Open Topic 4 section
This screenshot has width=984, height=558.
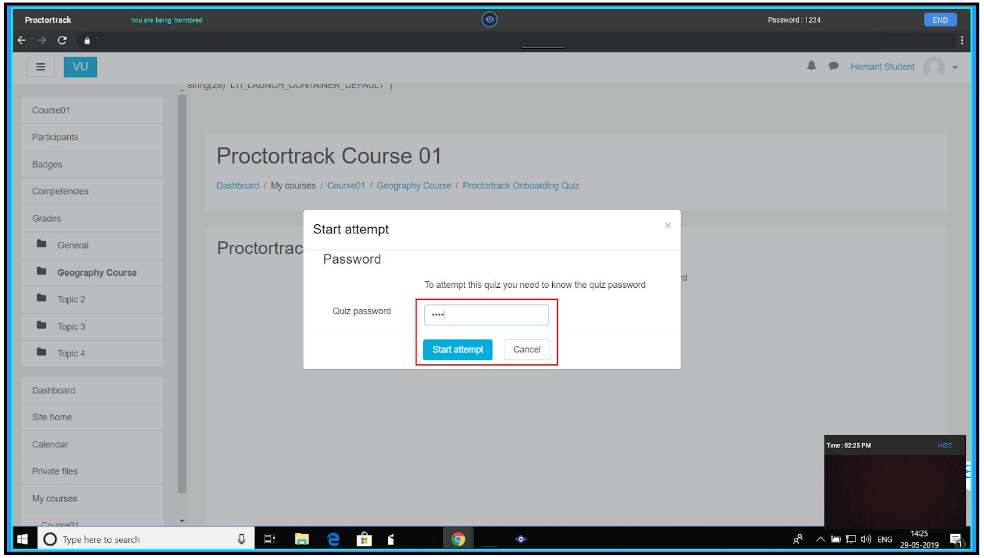click(92, 353)
